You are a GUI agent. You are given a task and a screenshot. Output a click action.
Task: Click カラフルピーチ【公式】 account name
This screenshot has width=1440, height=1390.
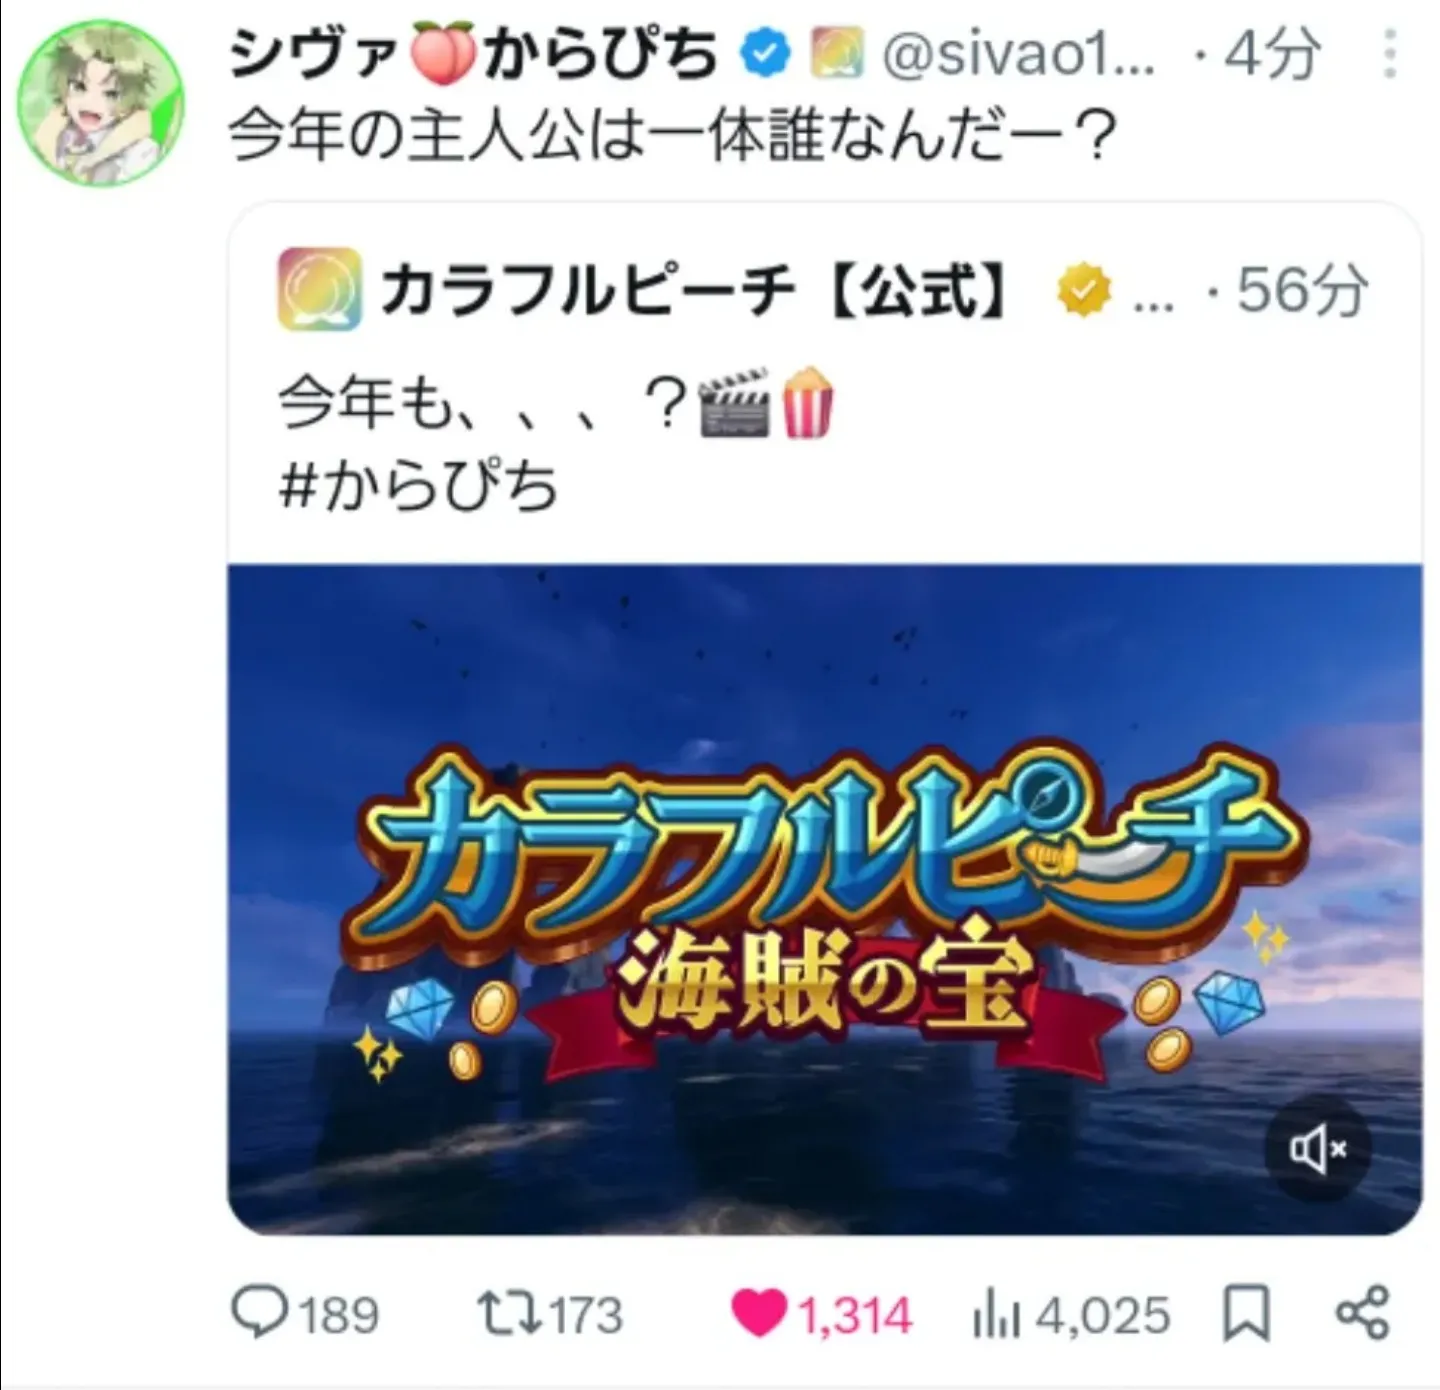click(694, 291)
